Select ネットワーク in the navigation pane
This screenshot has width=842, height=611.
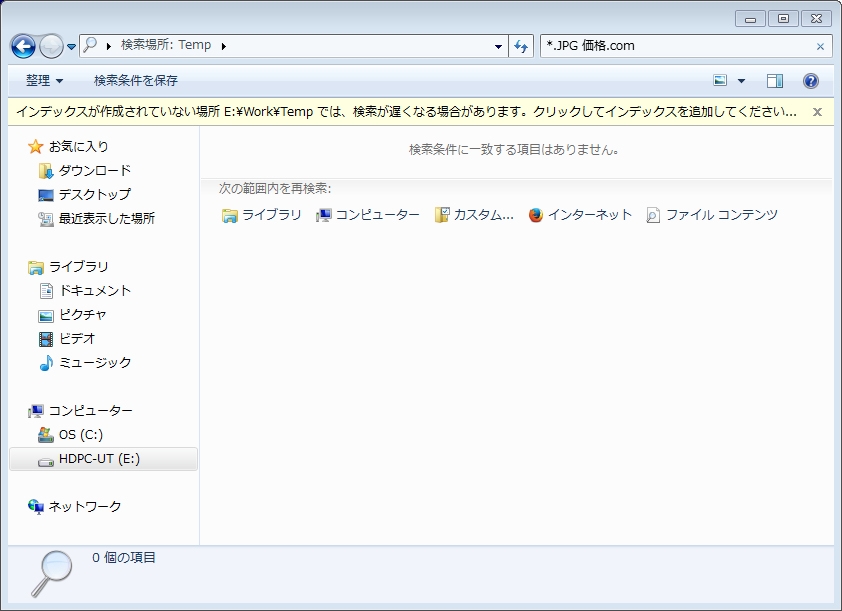85,506
